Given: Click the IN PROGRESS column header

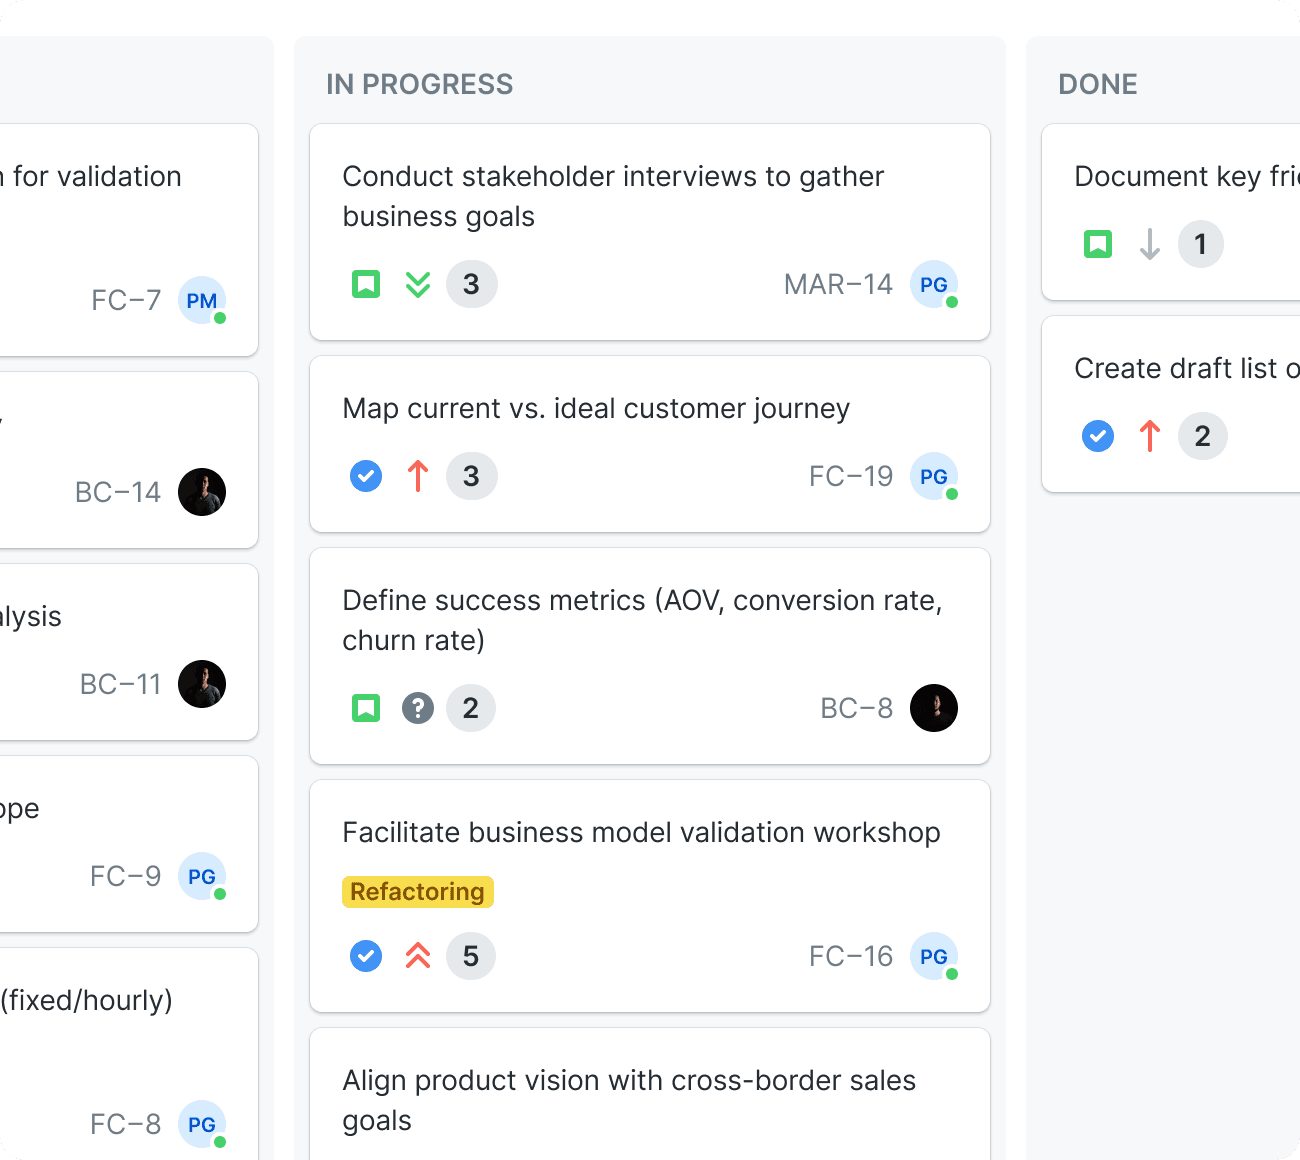Looking at the screenshot, I should click(420, 84).
